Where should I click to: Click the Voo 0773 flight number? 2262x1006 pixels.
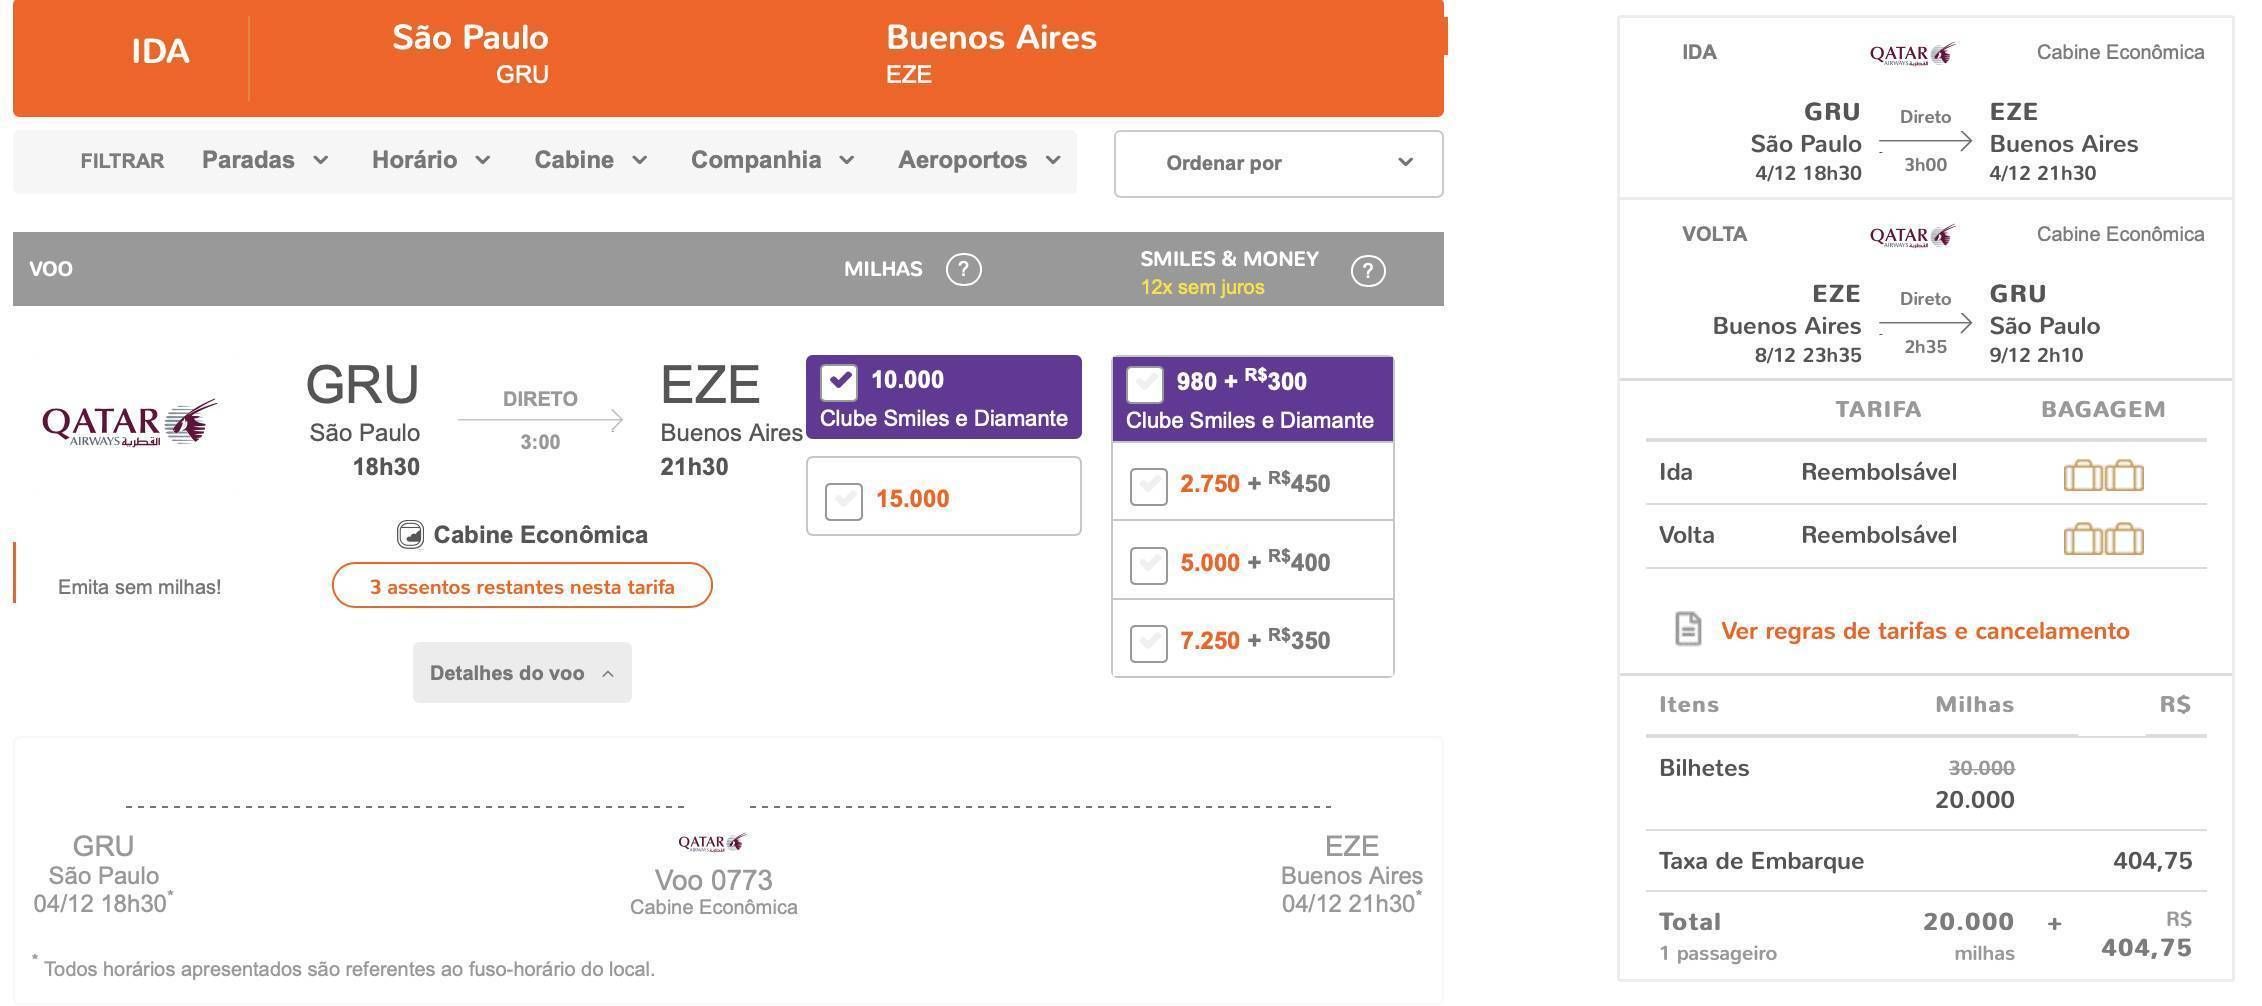coord(713,880)
